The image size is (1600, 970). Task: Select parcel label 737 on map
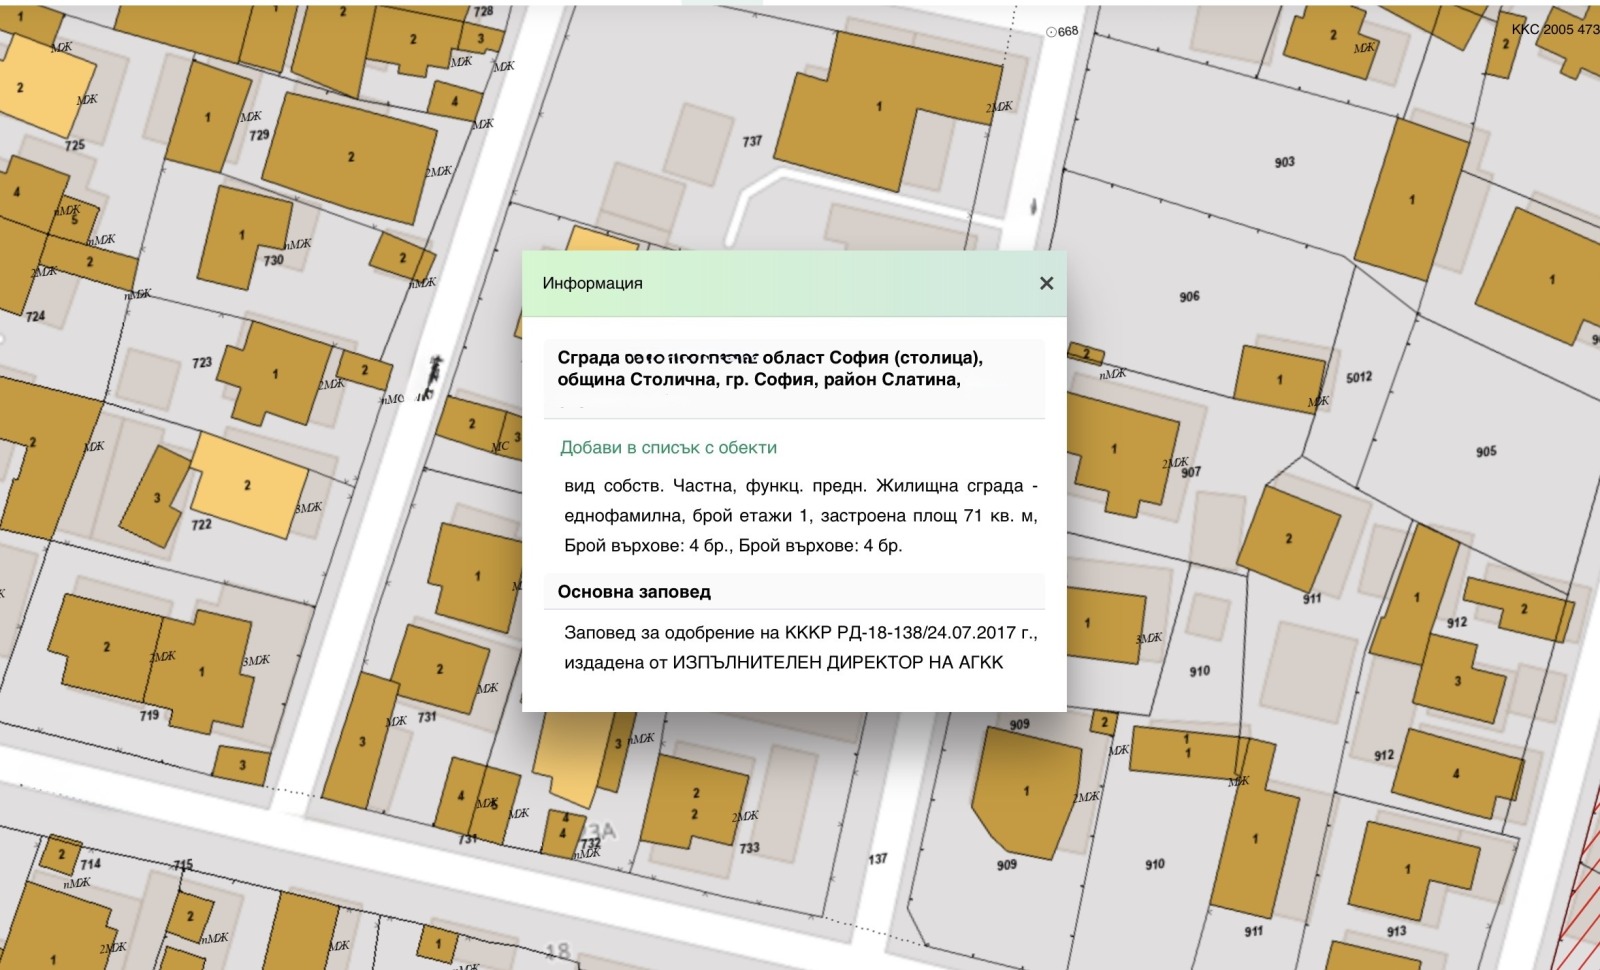pyautogui.click(x=752, y=141)
